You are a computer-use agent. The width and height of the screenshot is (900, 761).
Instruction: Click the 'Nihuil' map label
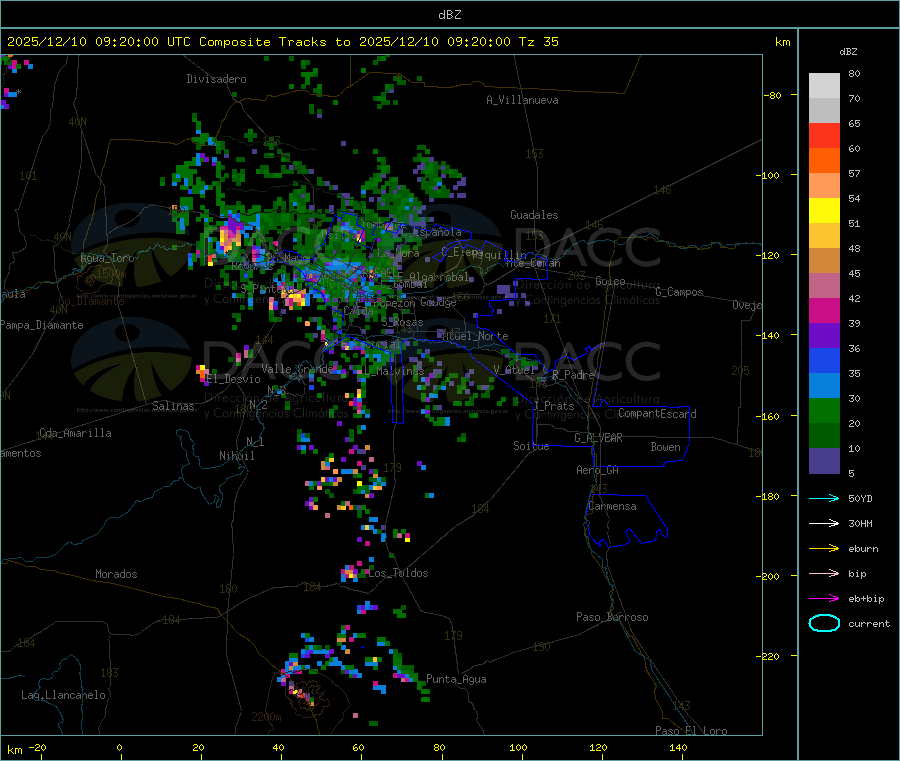tap(237, 456)
